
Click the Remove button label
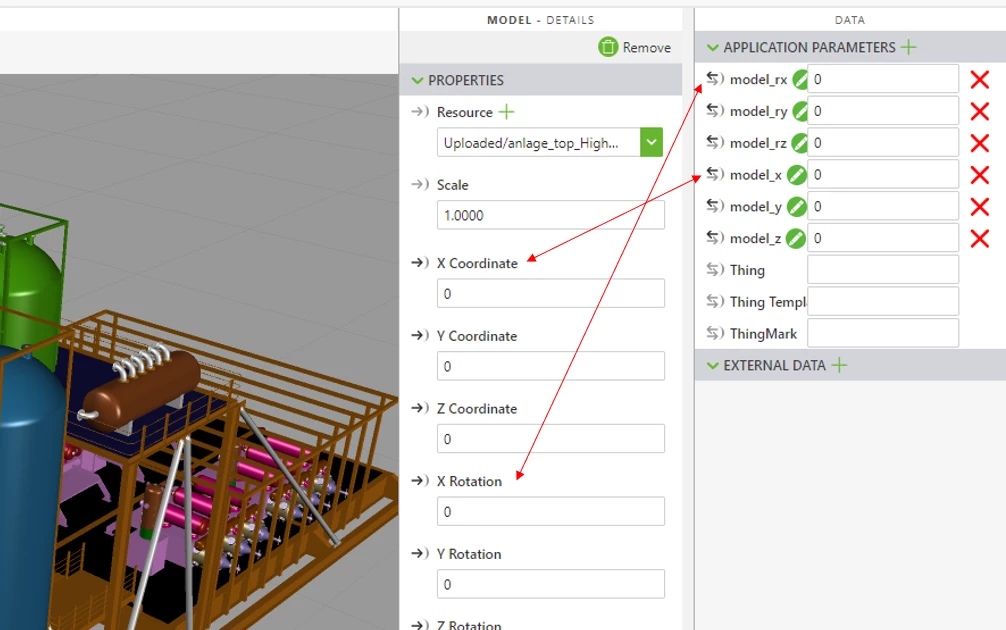[647, 47]
